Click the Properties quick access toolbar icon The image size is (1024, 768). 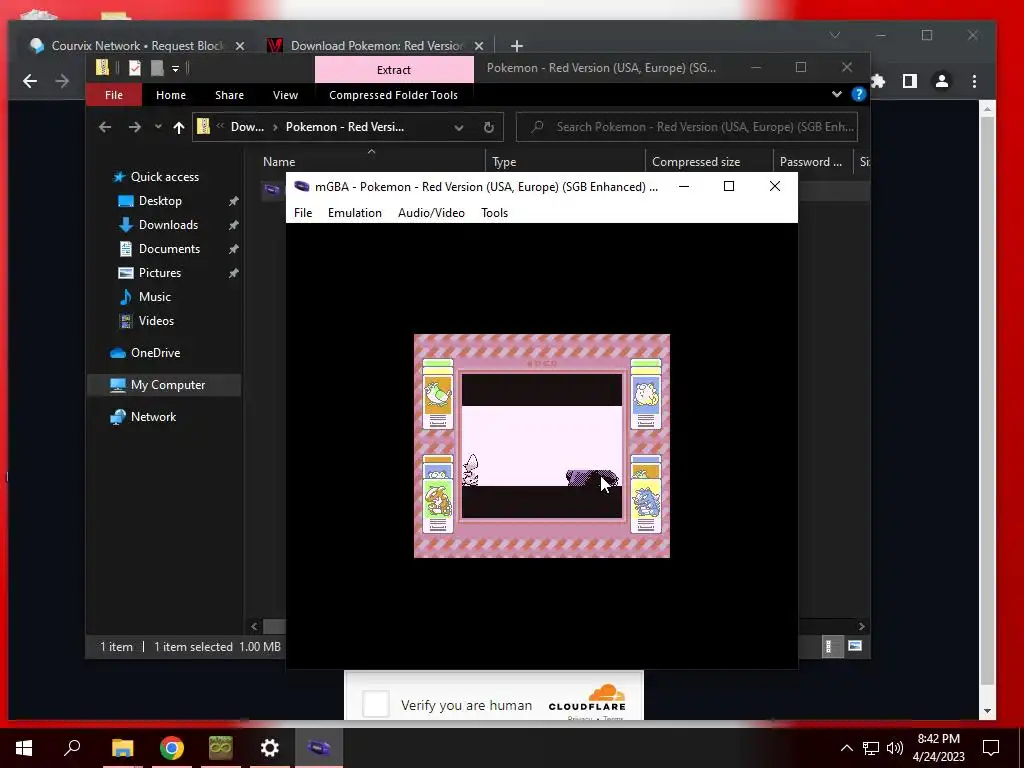coord(135,68)
